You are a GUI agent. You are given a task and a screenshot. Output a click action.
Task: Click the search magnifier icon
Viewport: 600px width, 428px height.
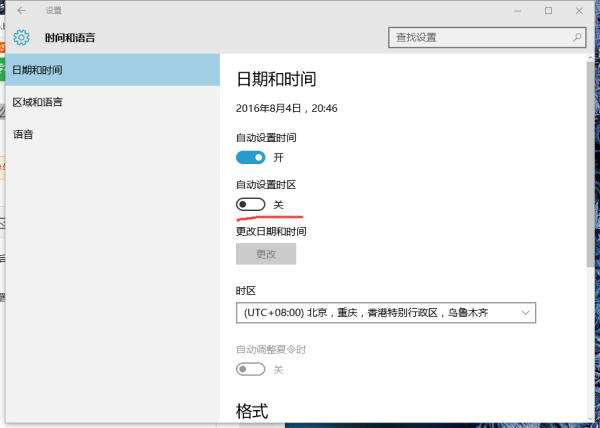577,37
